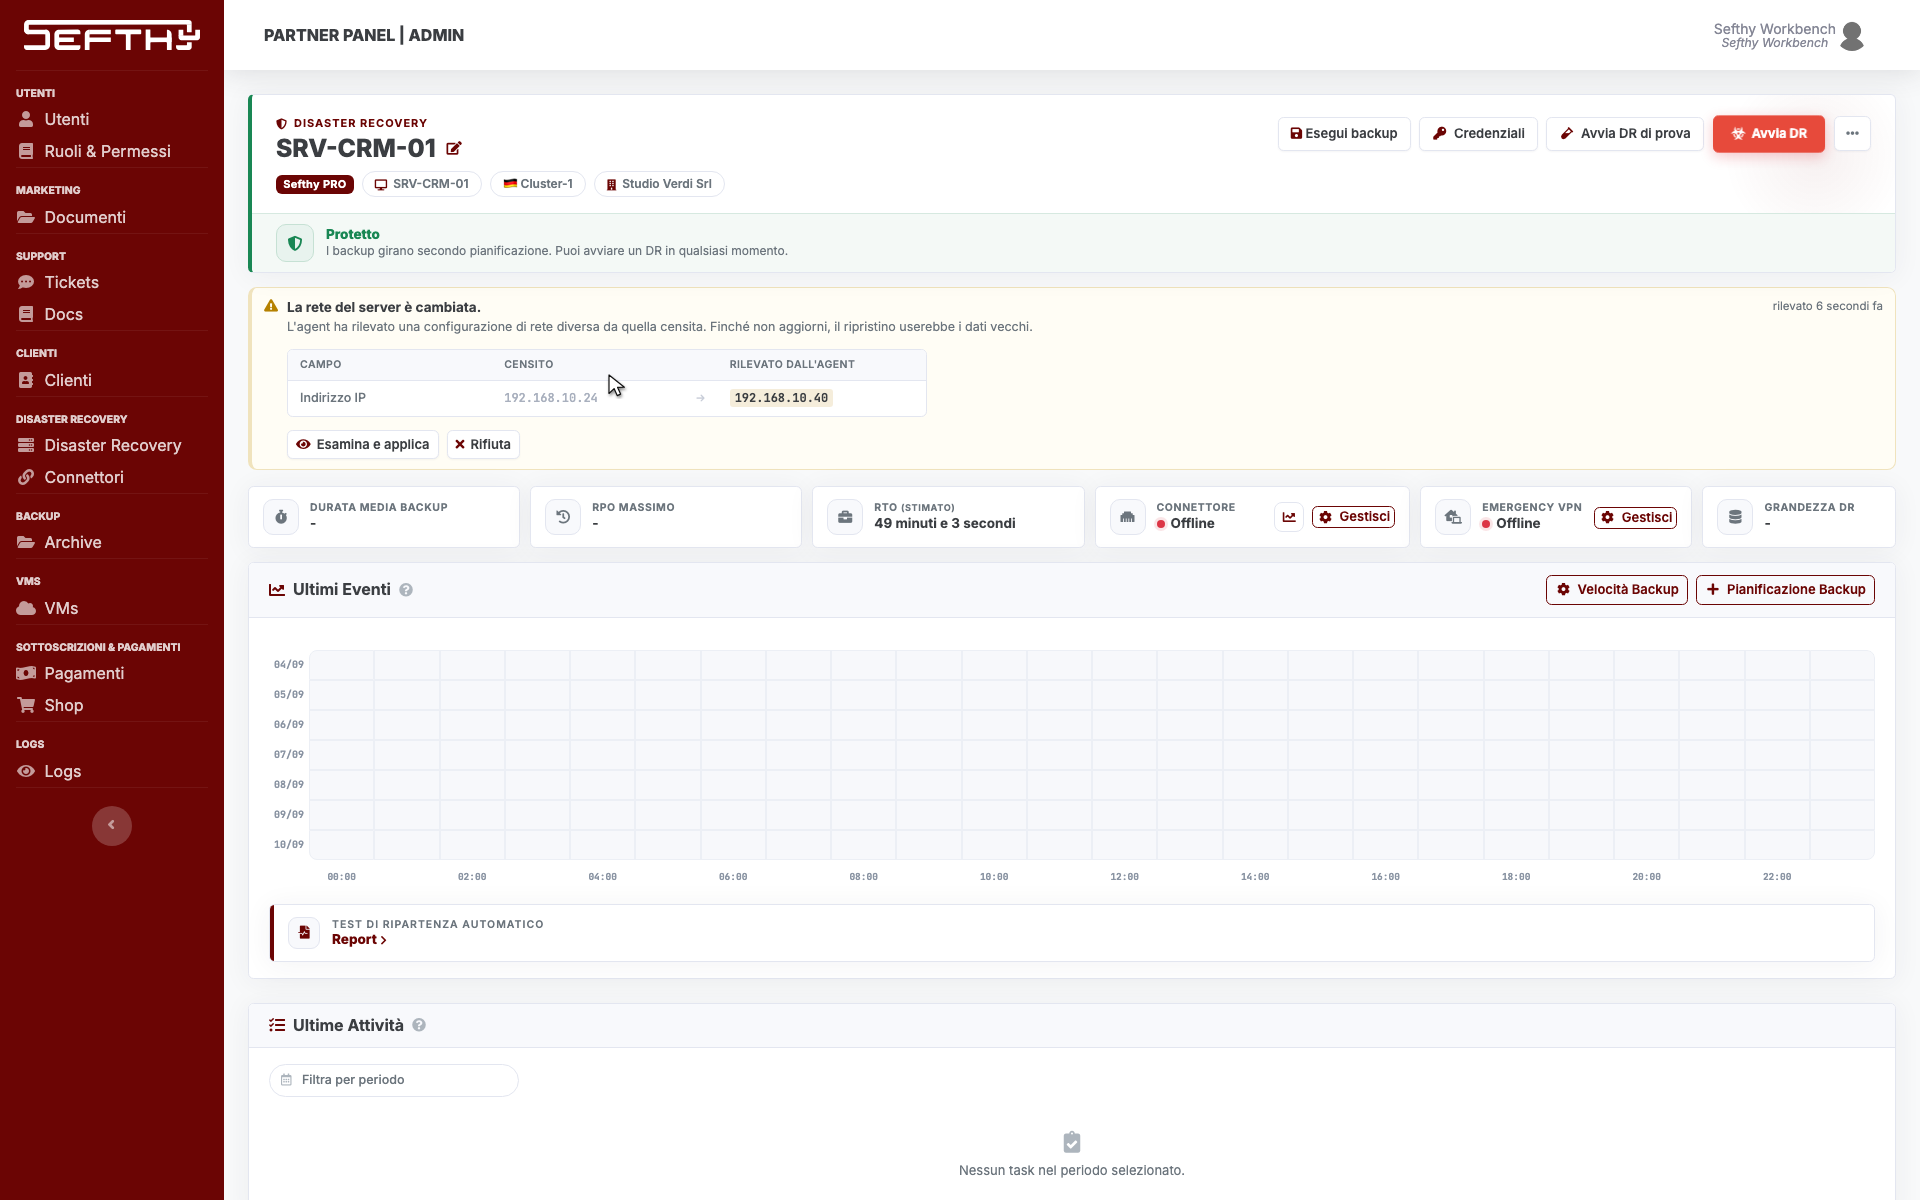Click the Ultimi Eventi chart icon
This screenshot has width=1920, height=1200.
tap(277, 590)
